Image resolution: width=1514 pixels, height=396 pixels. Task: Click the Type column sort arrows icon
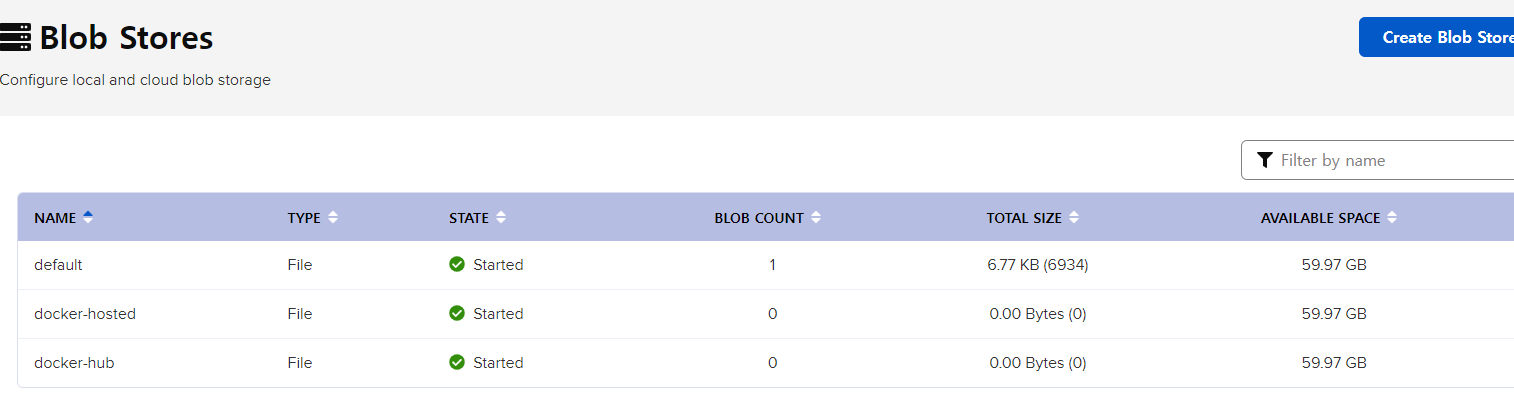(333, 217)
